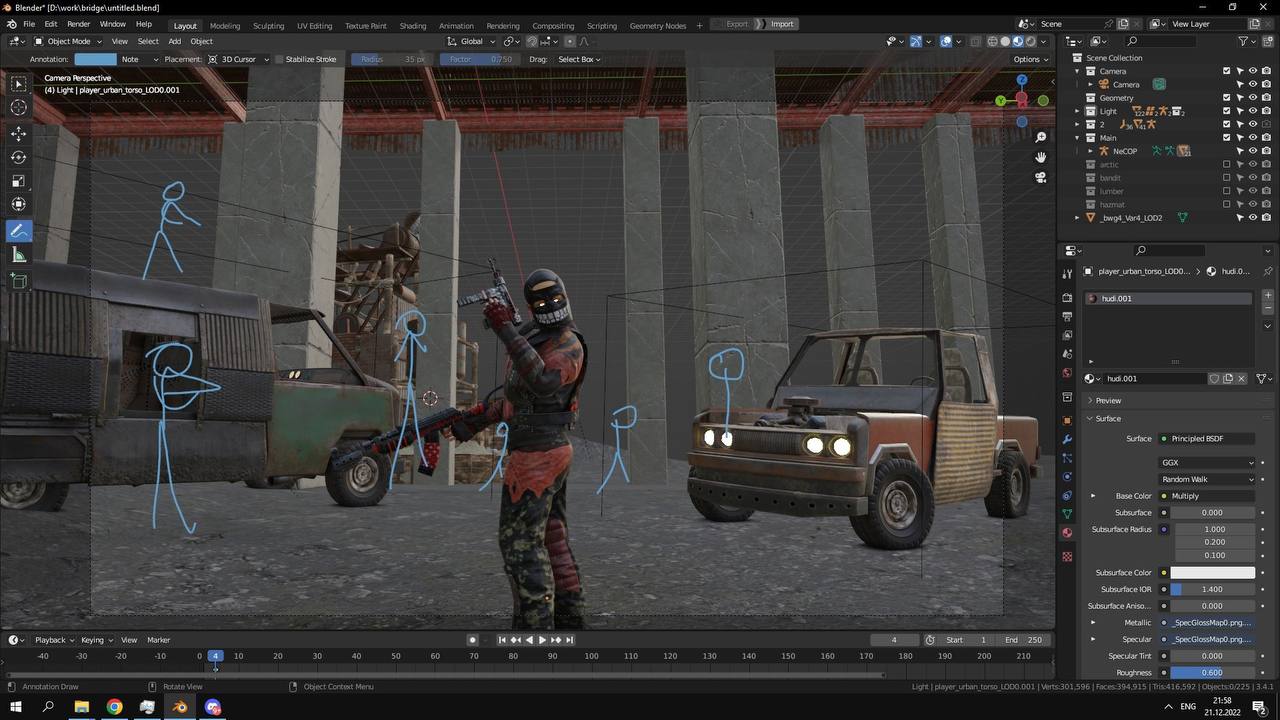The height and width of the screenshot is (720, 1280).
Task: Select the Measure tool in left toolbar
Action: [x=19, y=255]
